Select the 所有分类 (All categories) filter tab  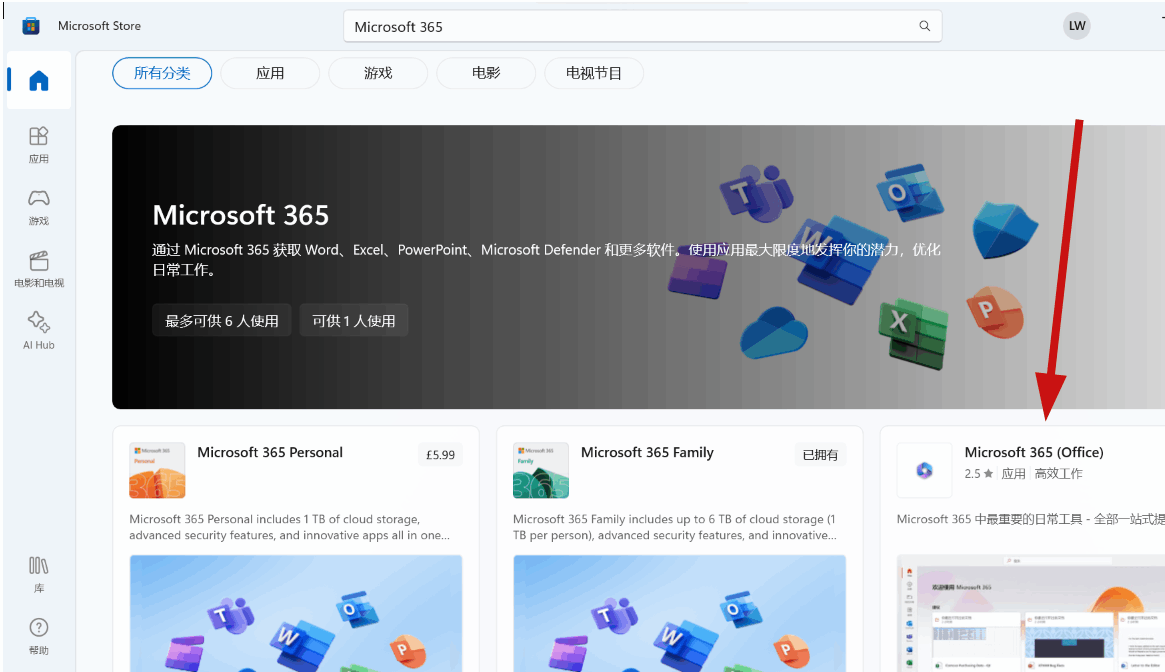tap(162, 73)
